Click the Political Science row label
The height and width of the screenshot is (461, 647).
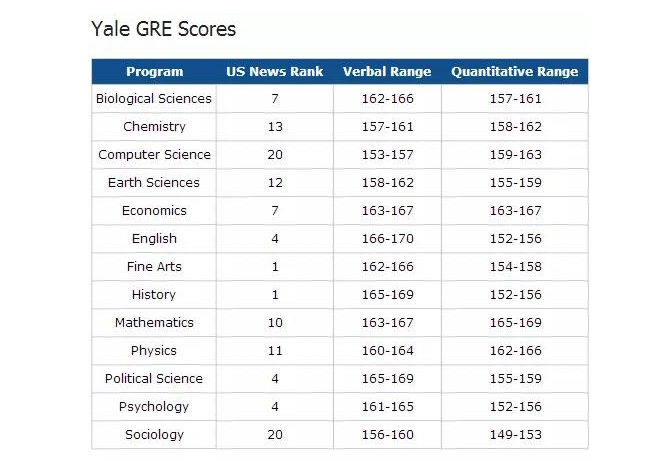[x=154, y=378]
